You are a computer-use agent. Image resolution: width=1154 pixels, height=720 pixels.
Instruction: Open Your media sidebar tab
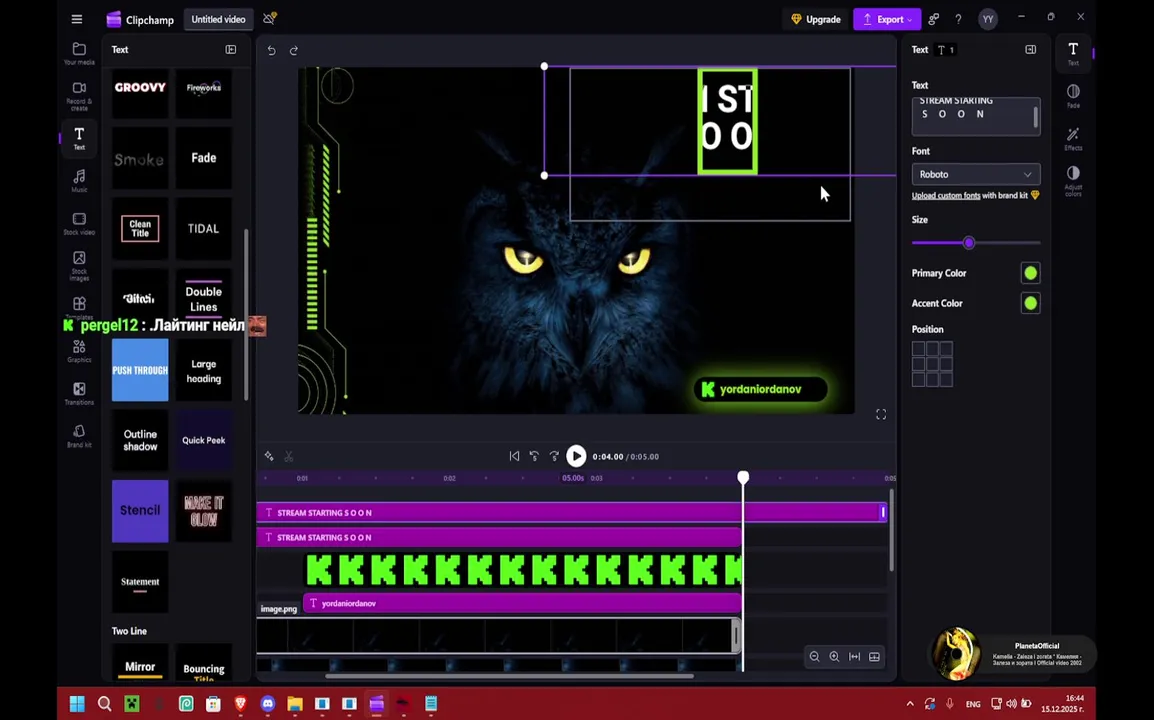(79, 53)
